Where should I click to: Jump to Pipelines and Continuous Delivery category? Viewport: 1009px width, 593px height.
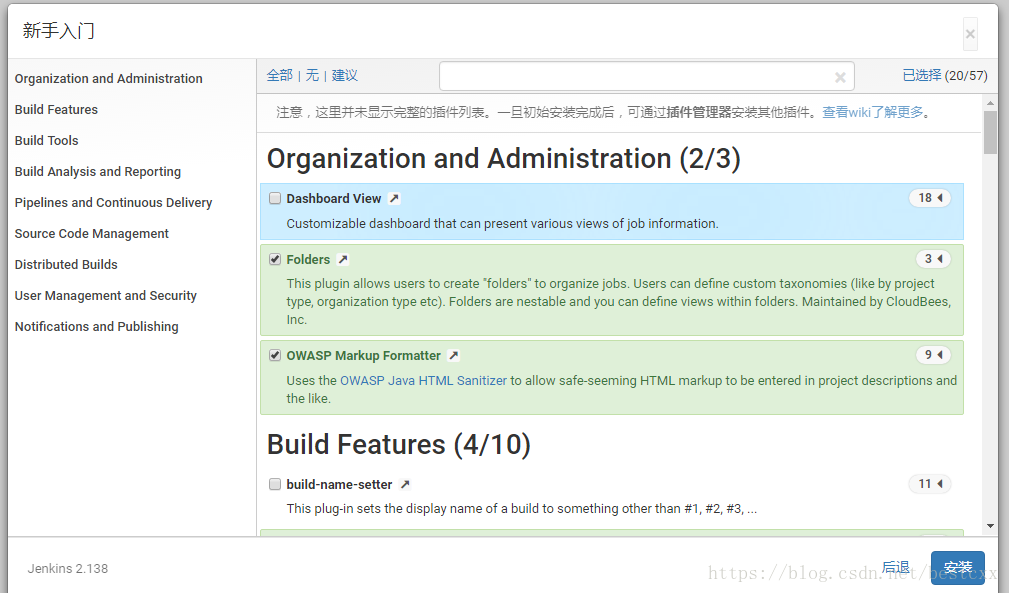pos(113,203)
